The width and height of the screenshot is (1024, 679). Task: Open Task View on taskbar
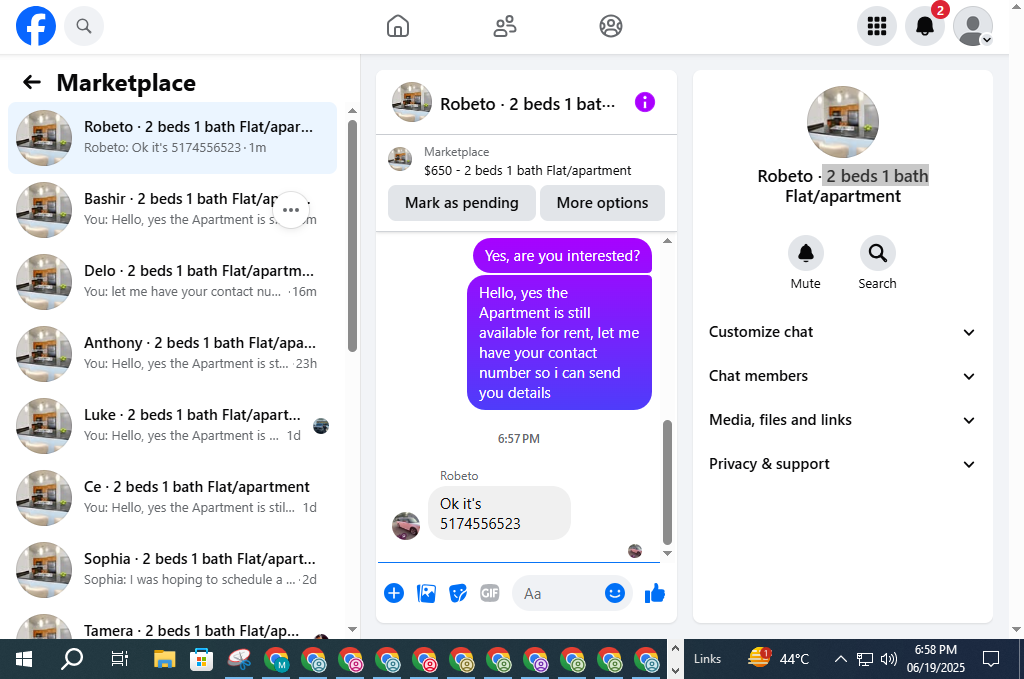click(120, 659)
